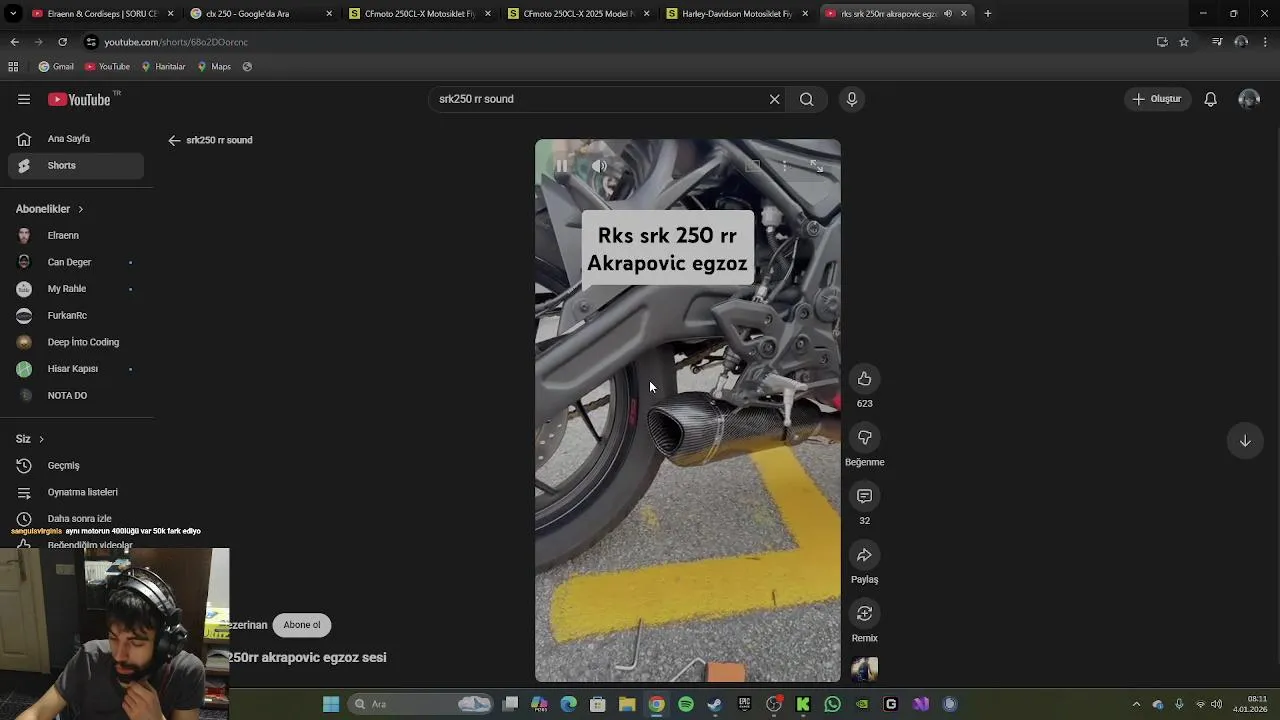Open the Chrome three-dot menu
The image size is (1280, 720).
(1266, 42)
